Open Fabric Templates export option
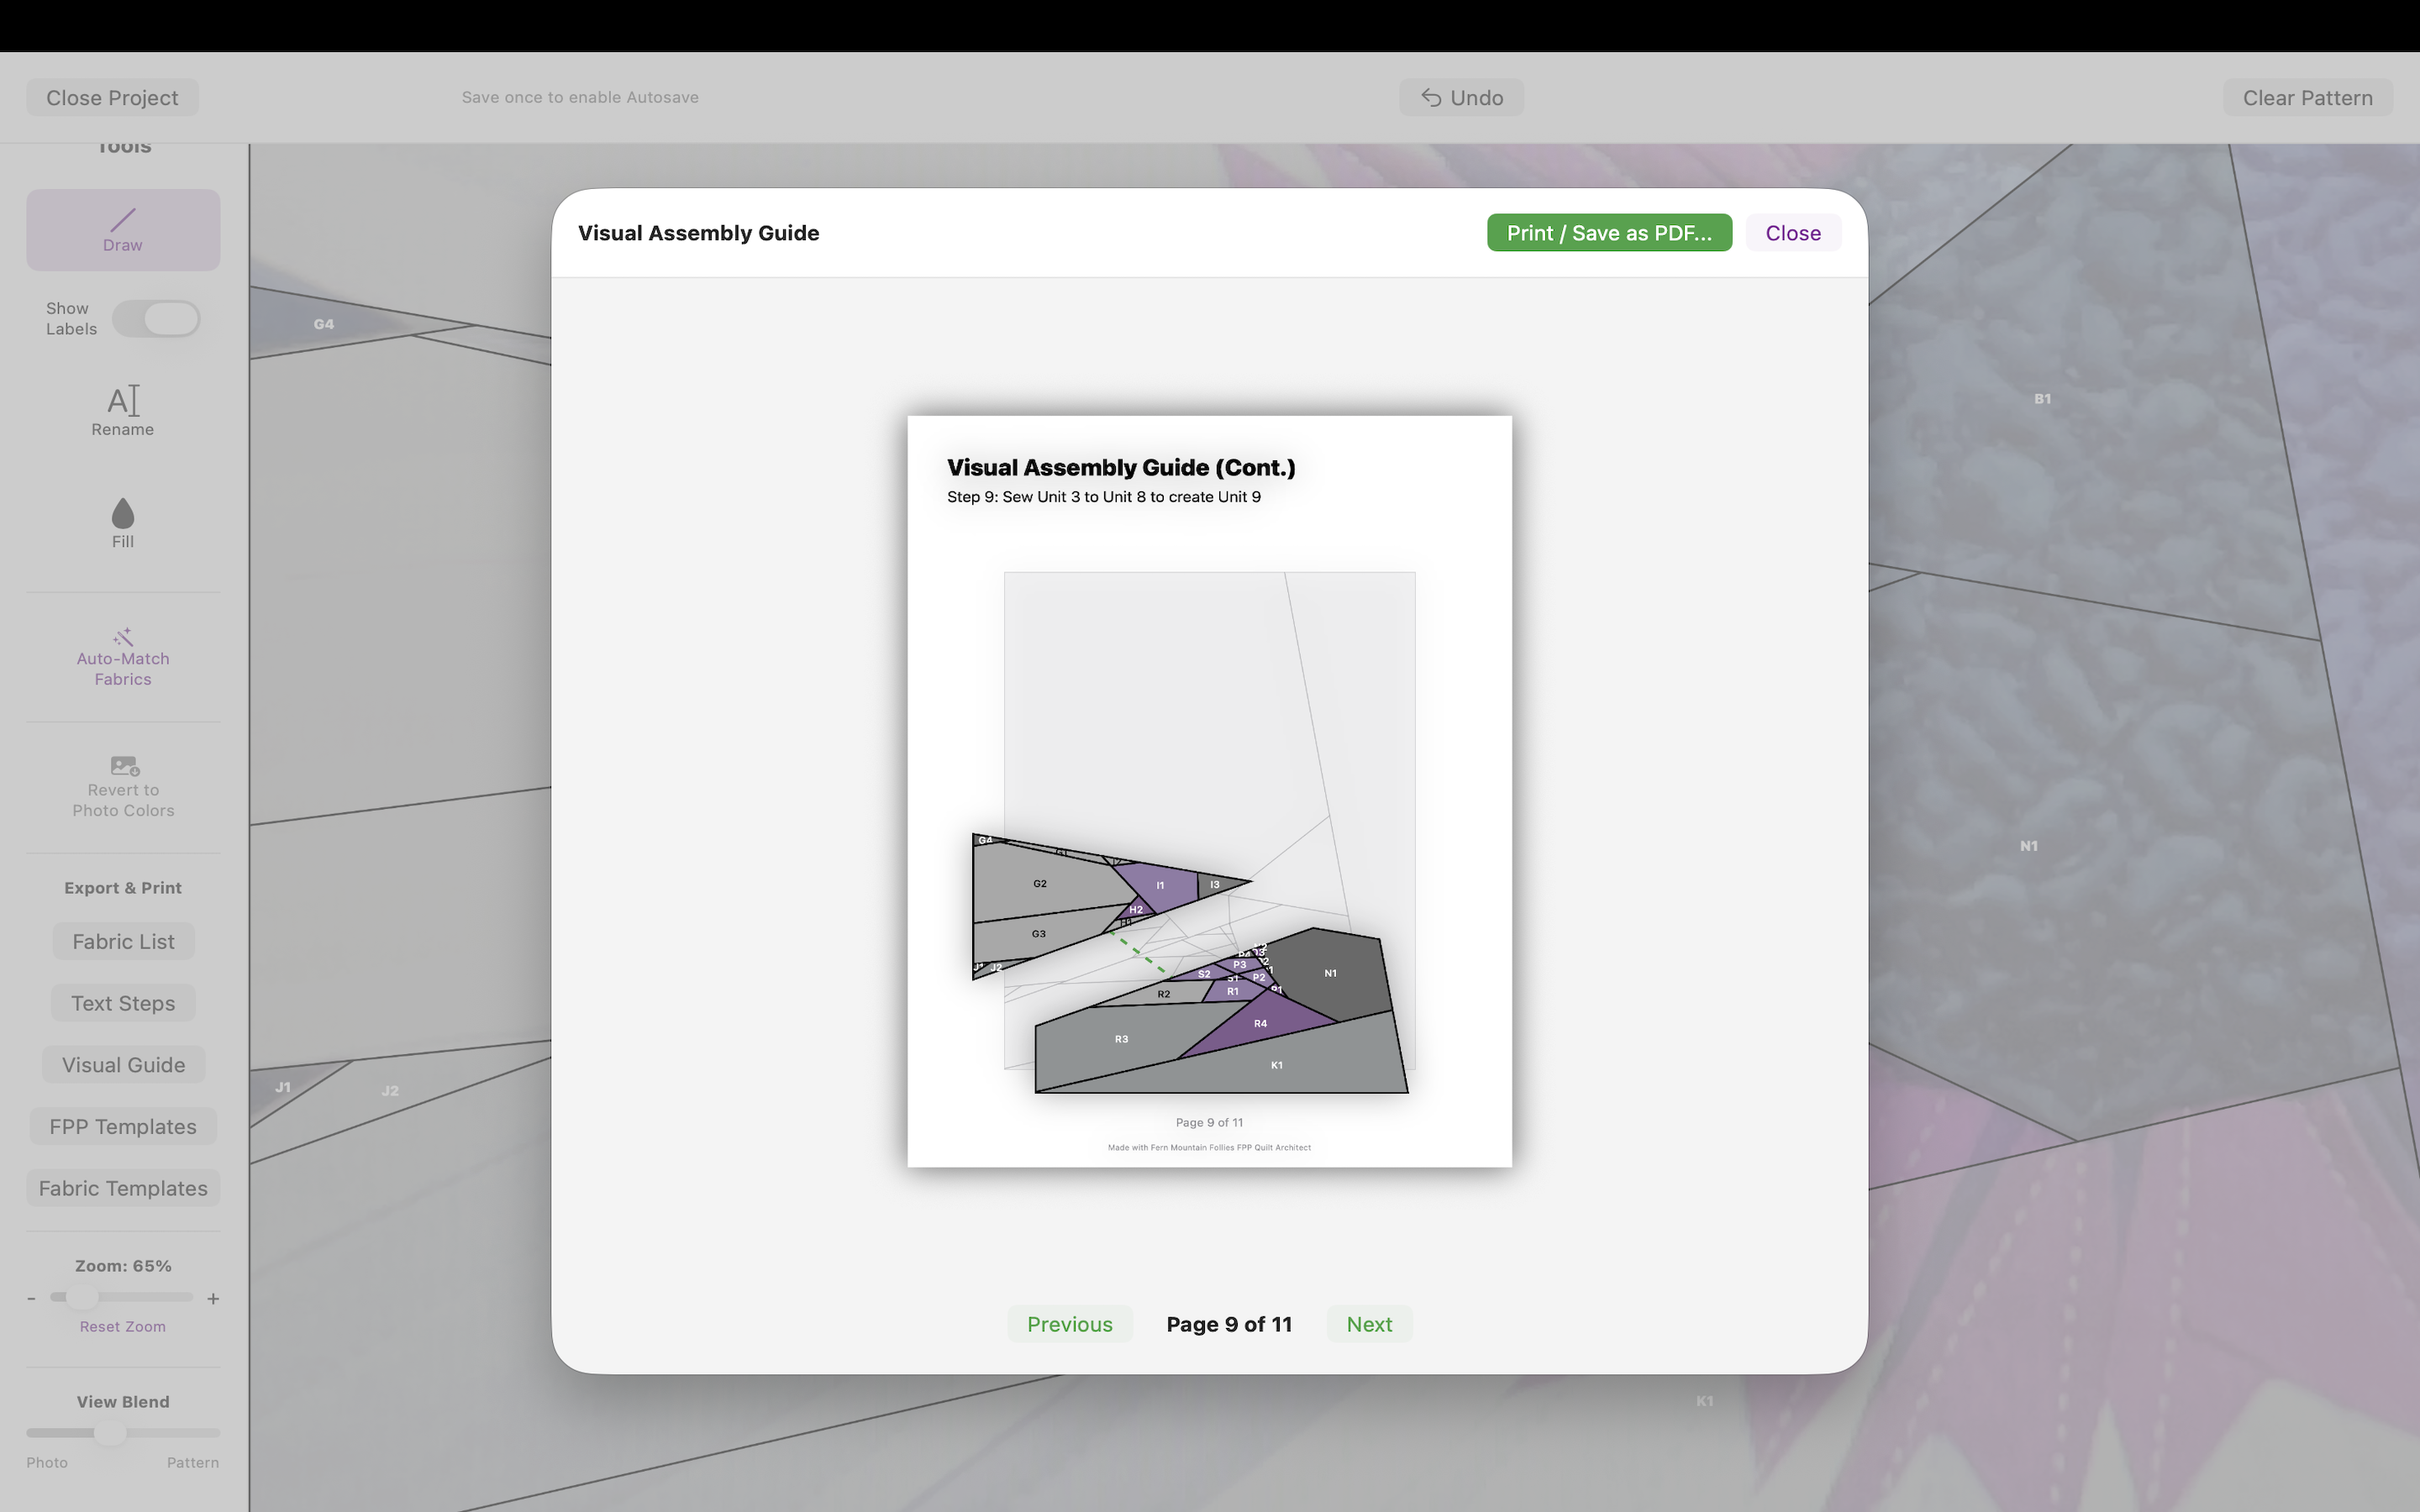The height and width of the screenshot is (1512, 2420). tap(123, 1188)
